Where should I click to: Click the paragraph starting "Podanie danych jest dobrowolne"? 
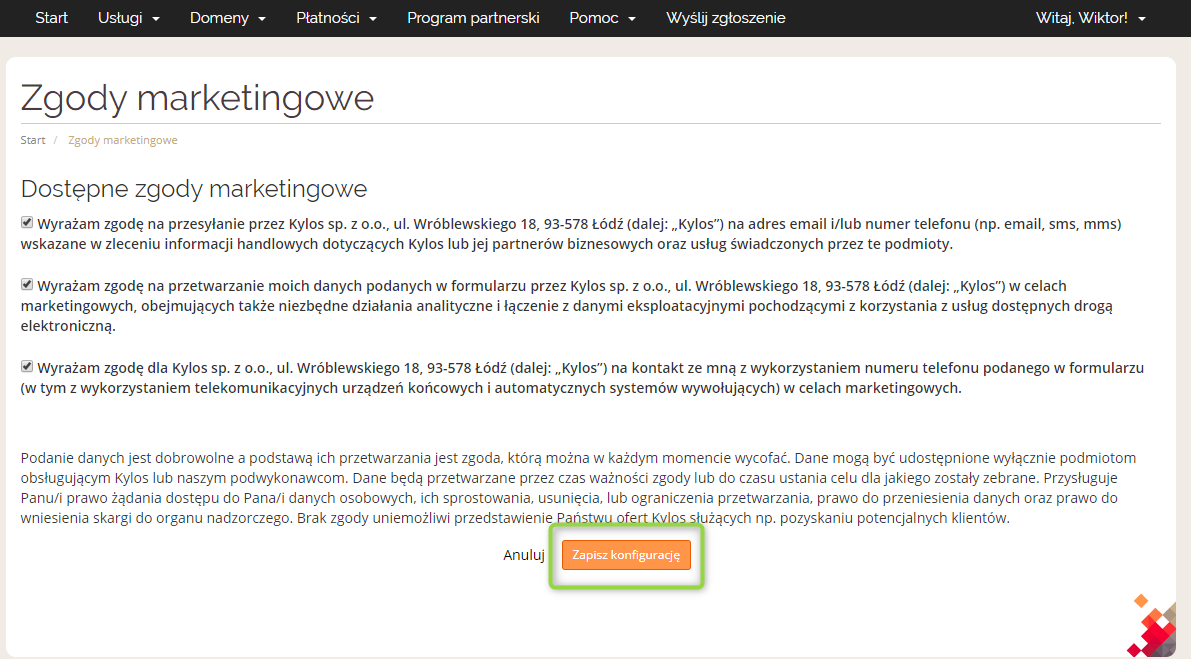[580, 488]
